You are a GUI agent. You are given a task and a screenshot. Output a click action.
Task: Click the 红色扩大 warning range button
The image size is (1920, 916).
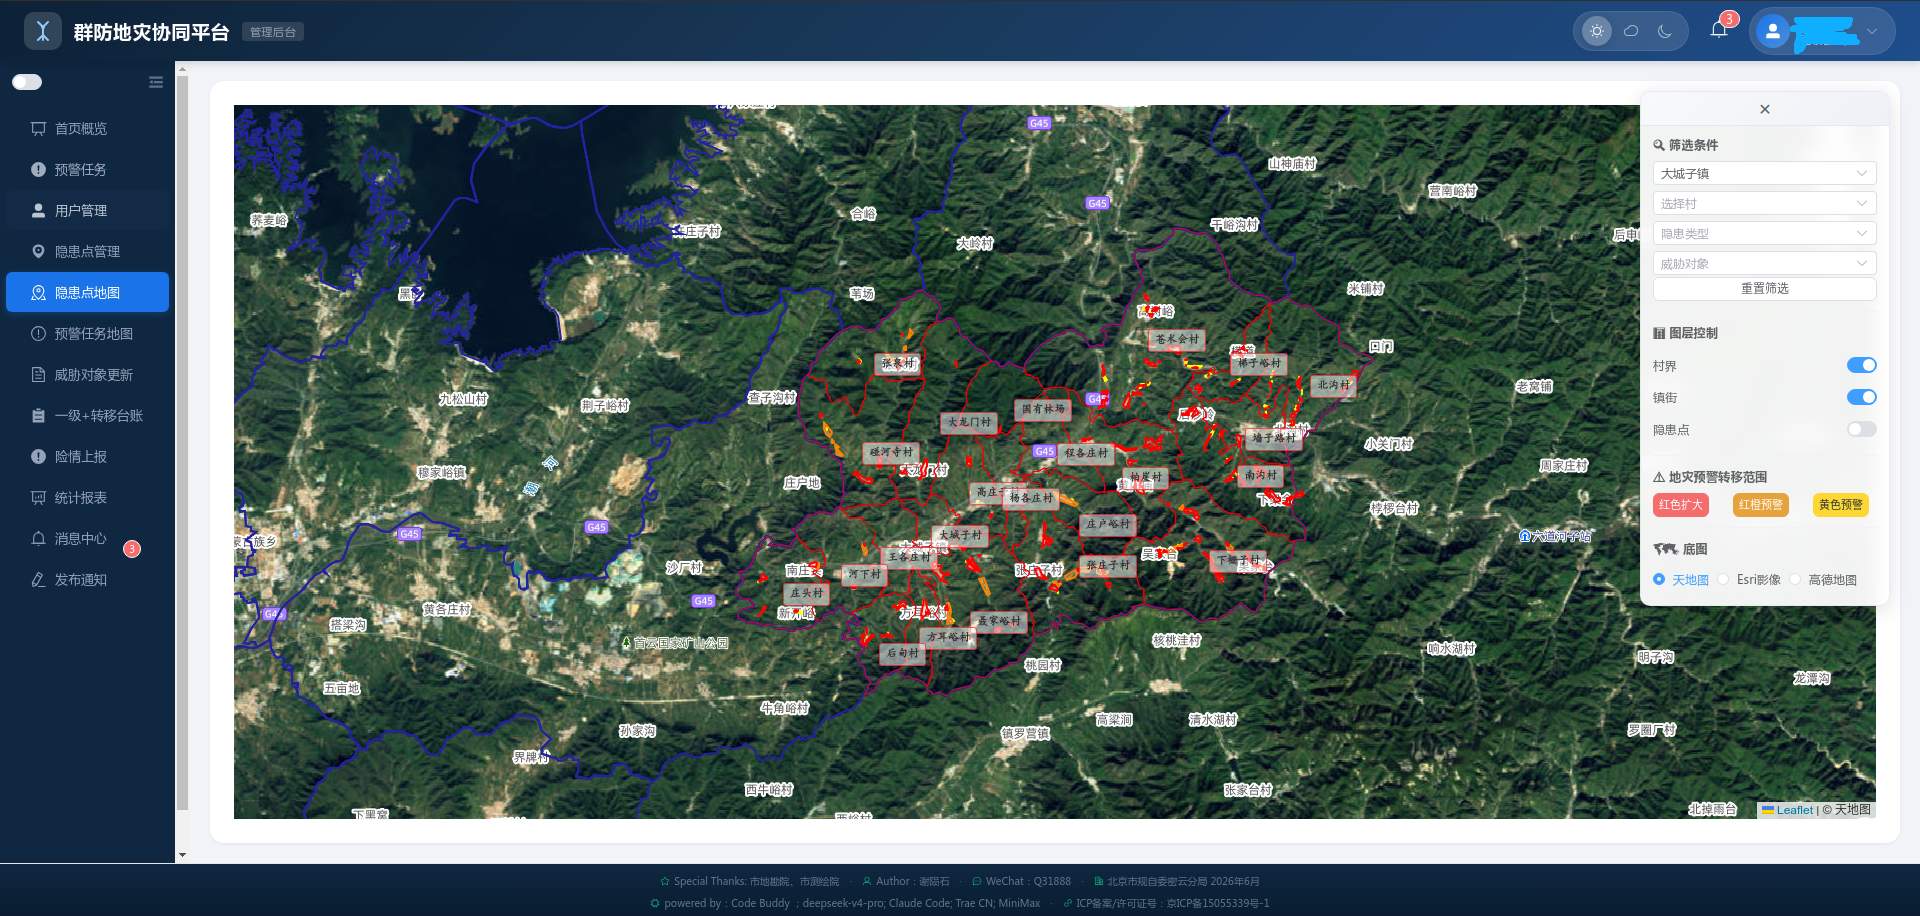point(1681,505)
